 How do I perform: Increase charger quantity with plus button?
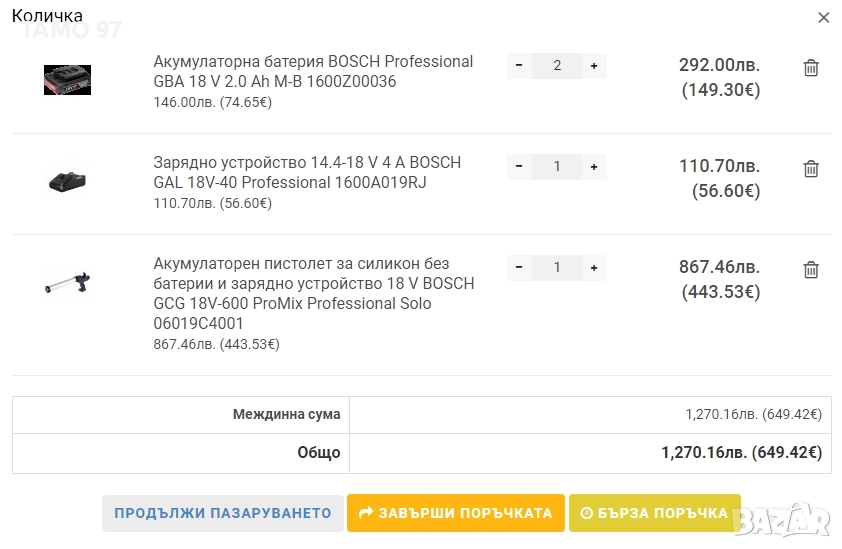point(594,167)
